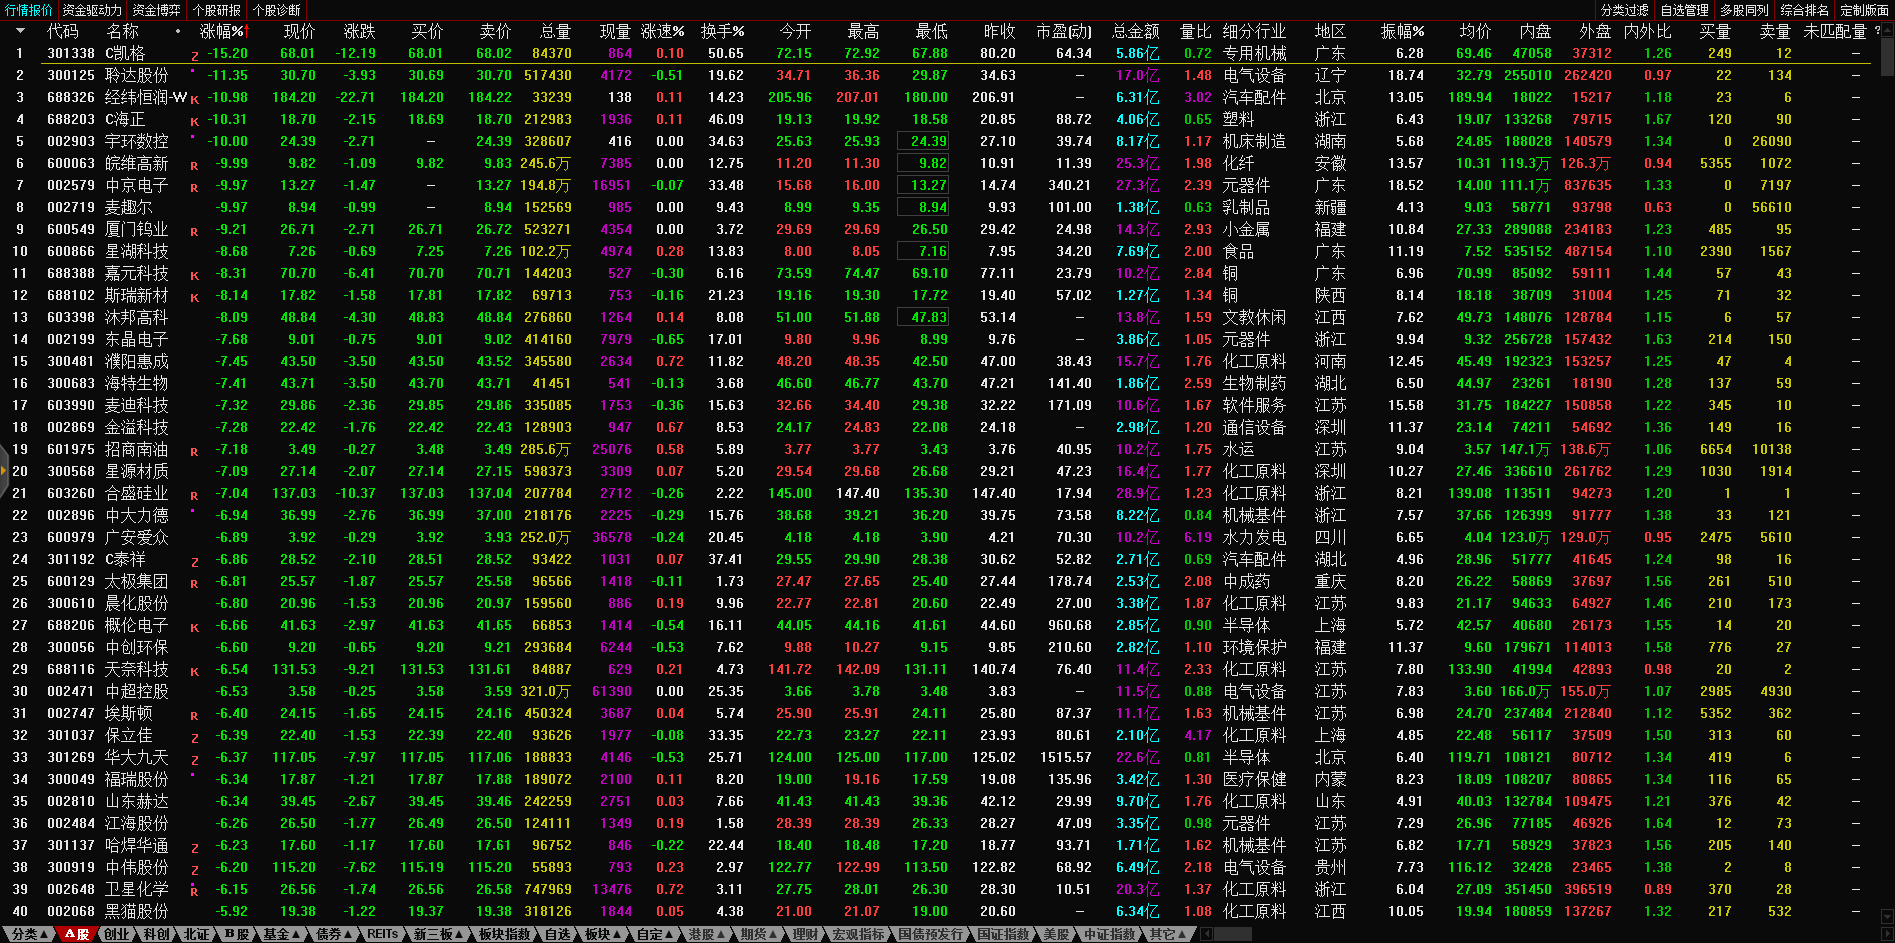Image resolution: width=1895 pixels, height=943 pixels.
Task: Click the scroll-up arrow at table top
Action: tap(1887, 31)
